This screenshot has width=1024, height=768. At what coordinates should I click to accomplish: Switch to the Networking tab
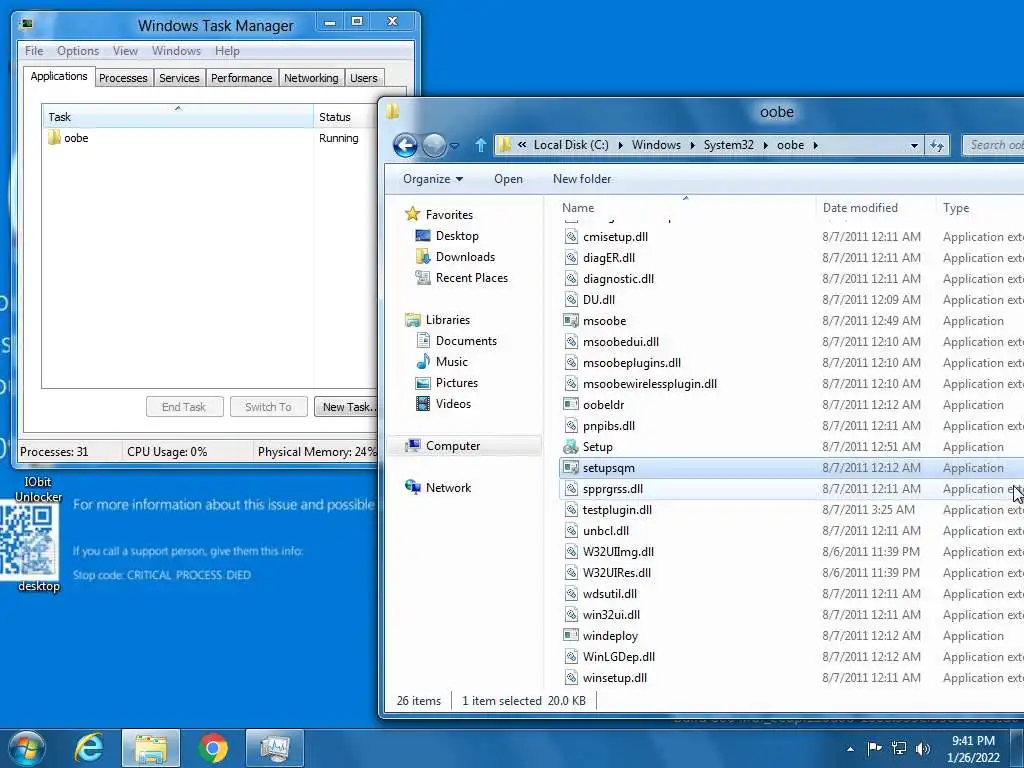(x=311, y=78)
